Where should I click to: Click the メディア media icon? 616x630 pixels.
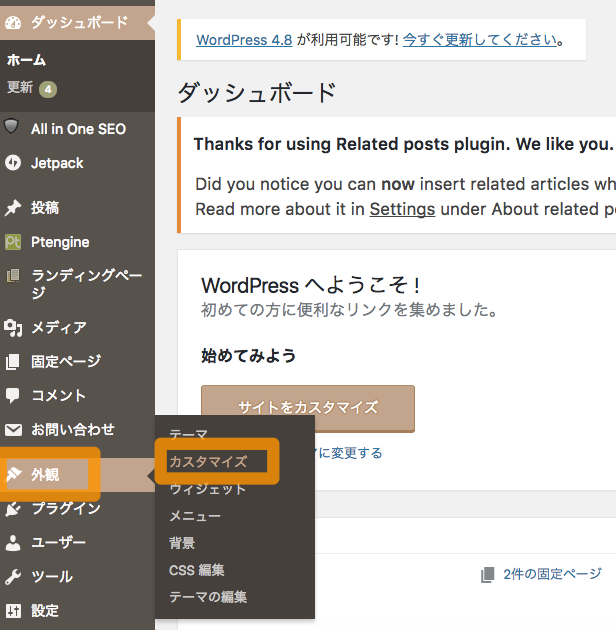coord(13,328)
